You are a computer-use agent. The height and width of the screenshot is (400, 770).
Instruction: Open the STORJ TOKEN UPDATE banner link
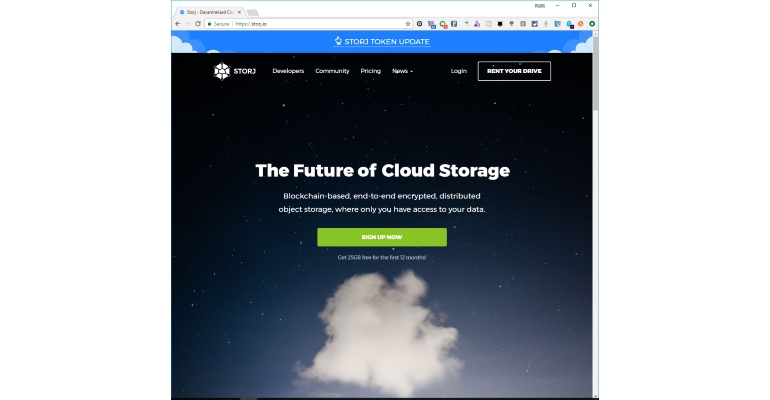[x=382, y=42]
